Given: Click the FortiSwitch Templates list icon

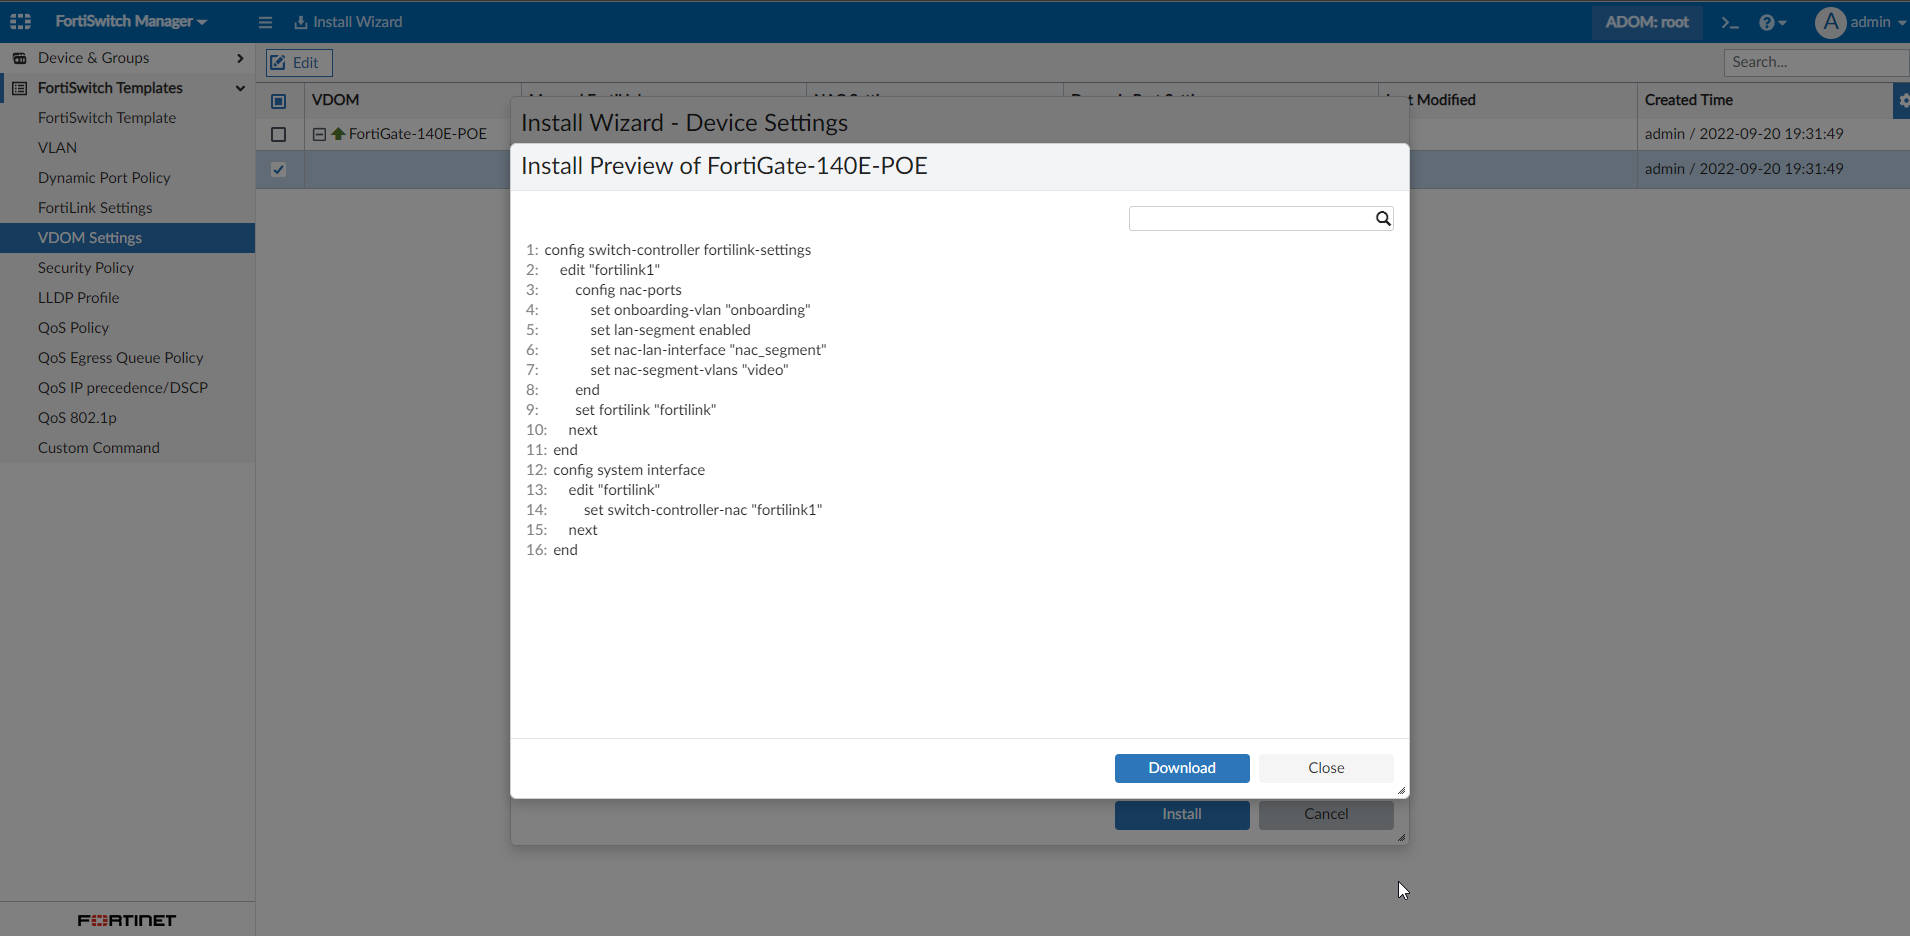Looking at the screenshot, I should coord(19,88).
